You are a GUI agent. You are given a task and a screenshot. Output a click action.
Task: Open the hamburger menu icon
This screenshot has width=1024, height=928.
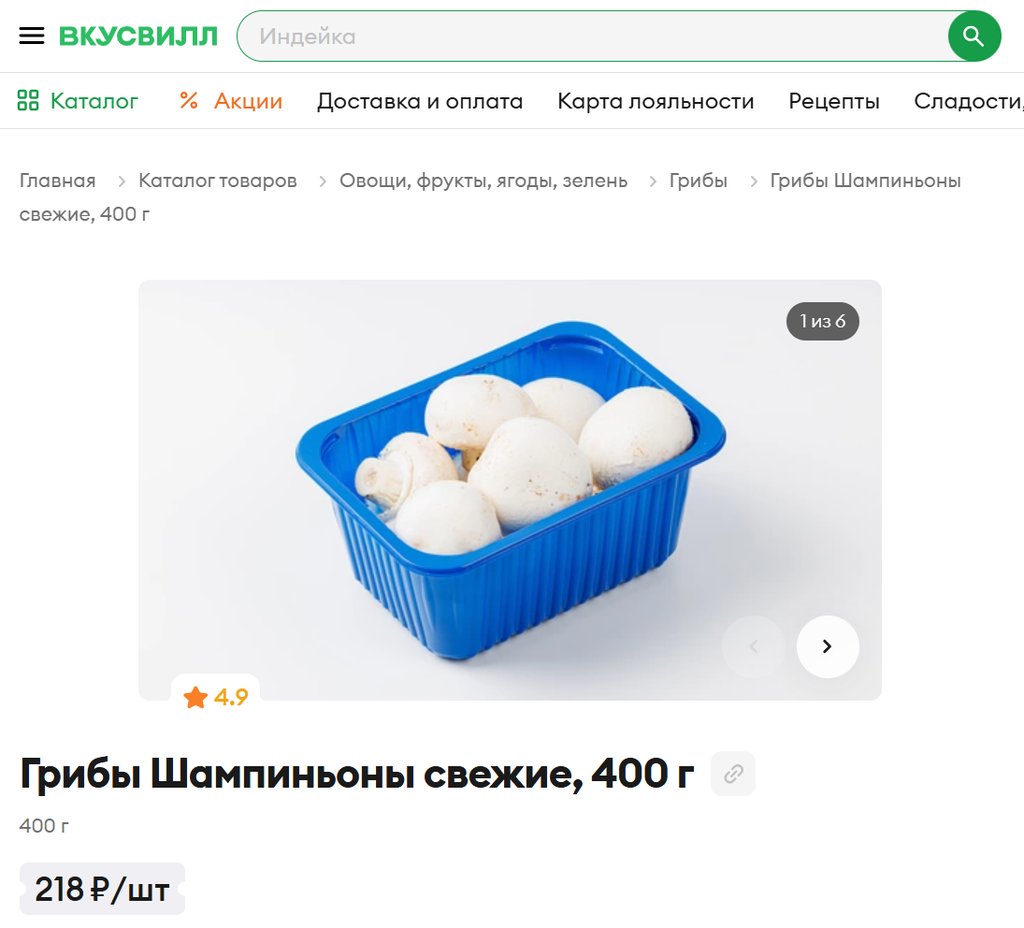pyautogui.click(x=31, y=36)
